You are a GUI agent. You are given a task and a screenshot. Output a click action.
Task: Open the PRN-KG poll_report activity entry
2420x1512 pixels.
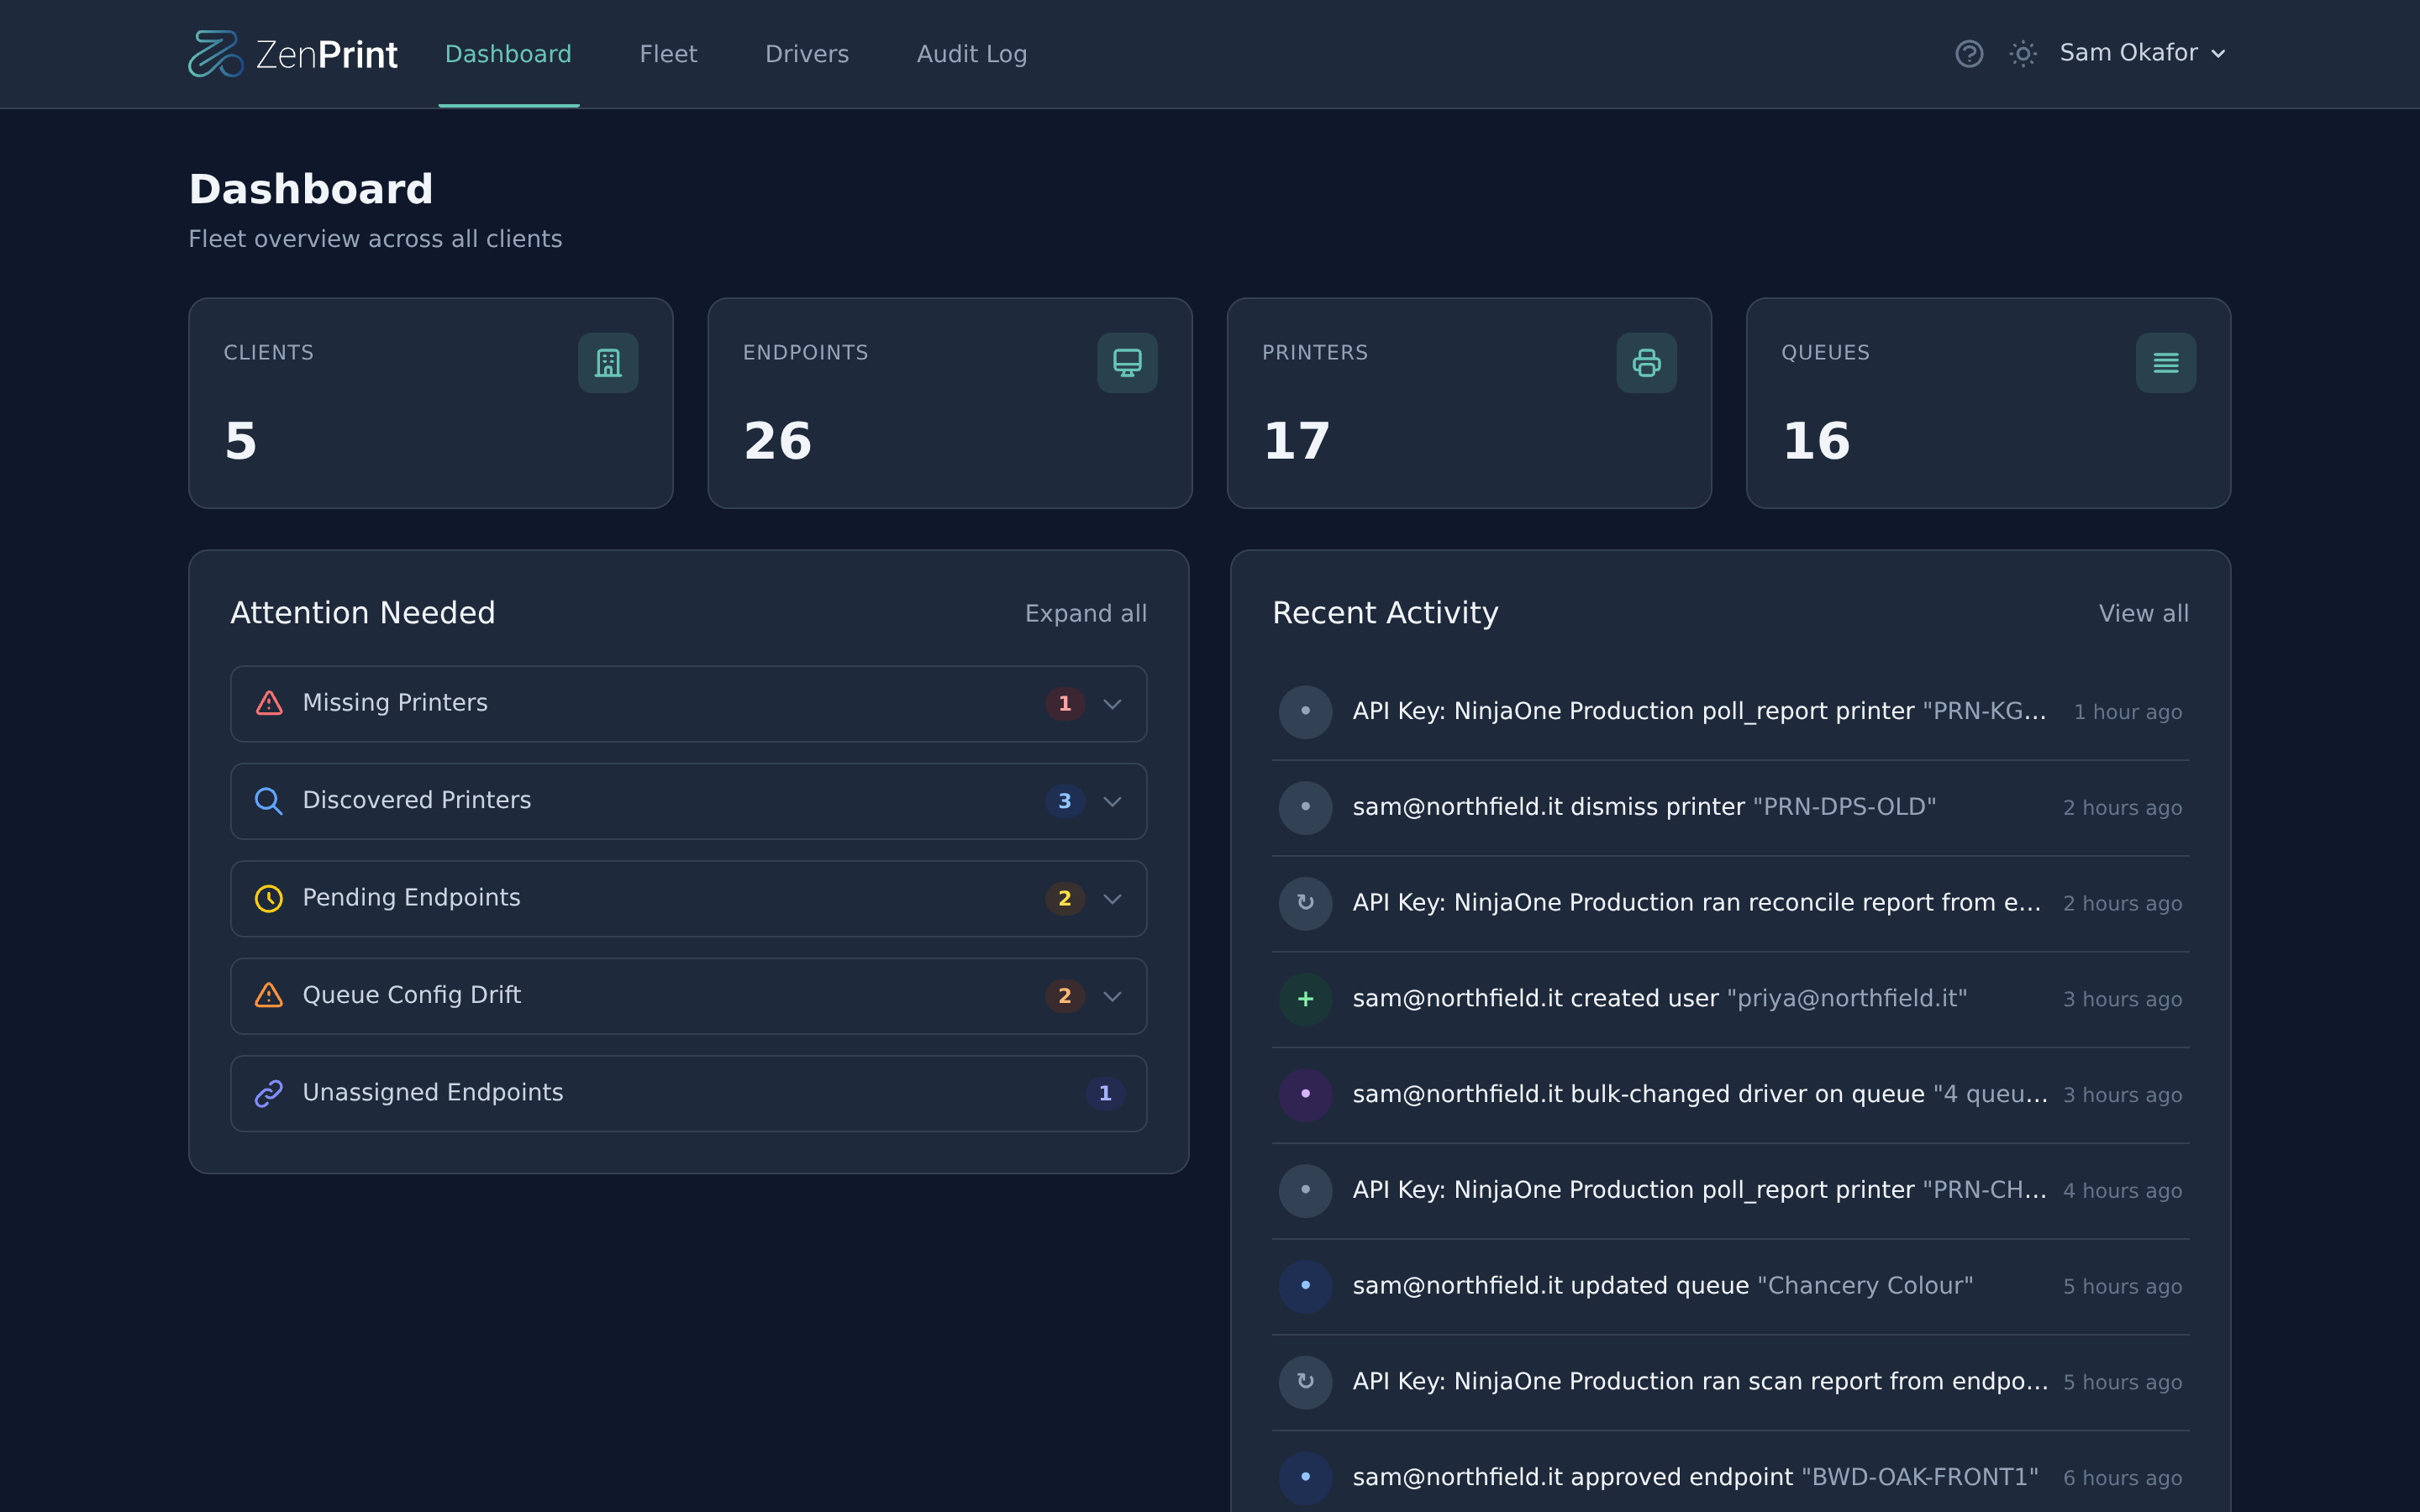click(1730, 712)
